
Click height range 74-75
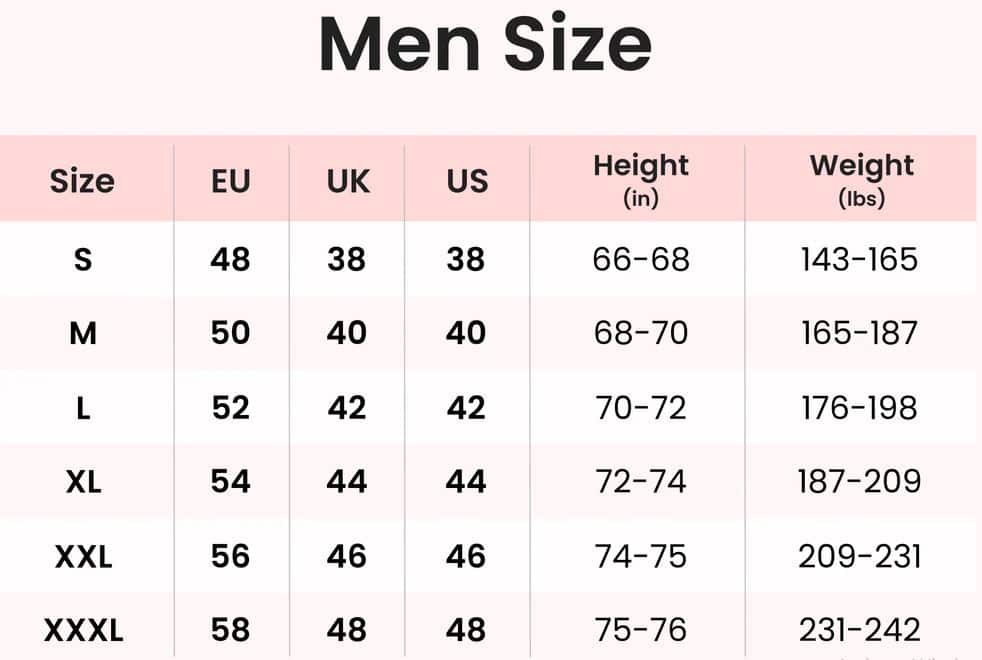[641, 556]
